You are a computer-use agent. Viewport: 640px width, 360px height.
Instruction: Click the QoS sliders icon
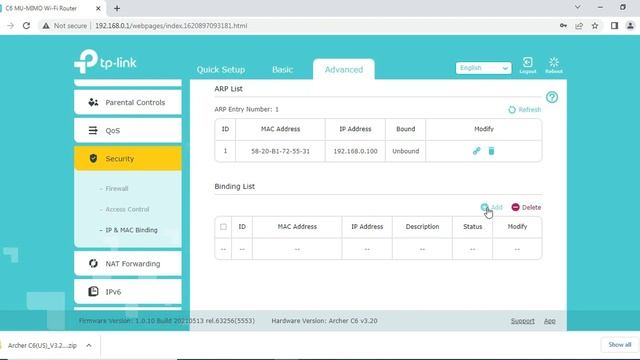click(93, 131)
